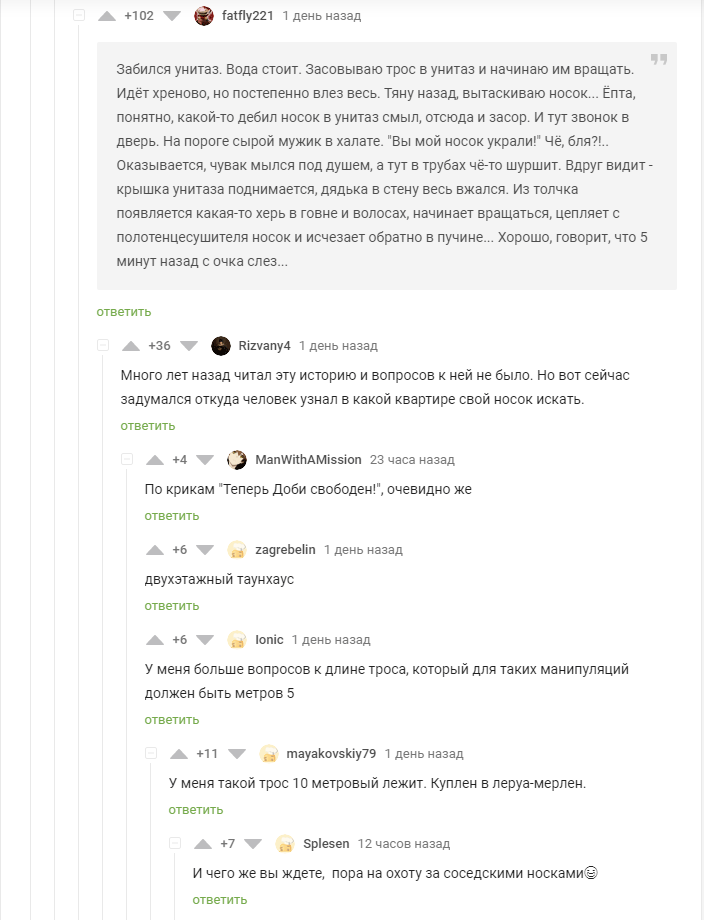Open fatfly221's user avatar
The height and width of the screenshot is (920, 704).
pos(203,16)
